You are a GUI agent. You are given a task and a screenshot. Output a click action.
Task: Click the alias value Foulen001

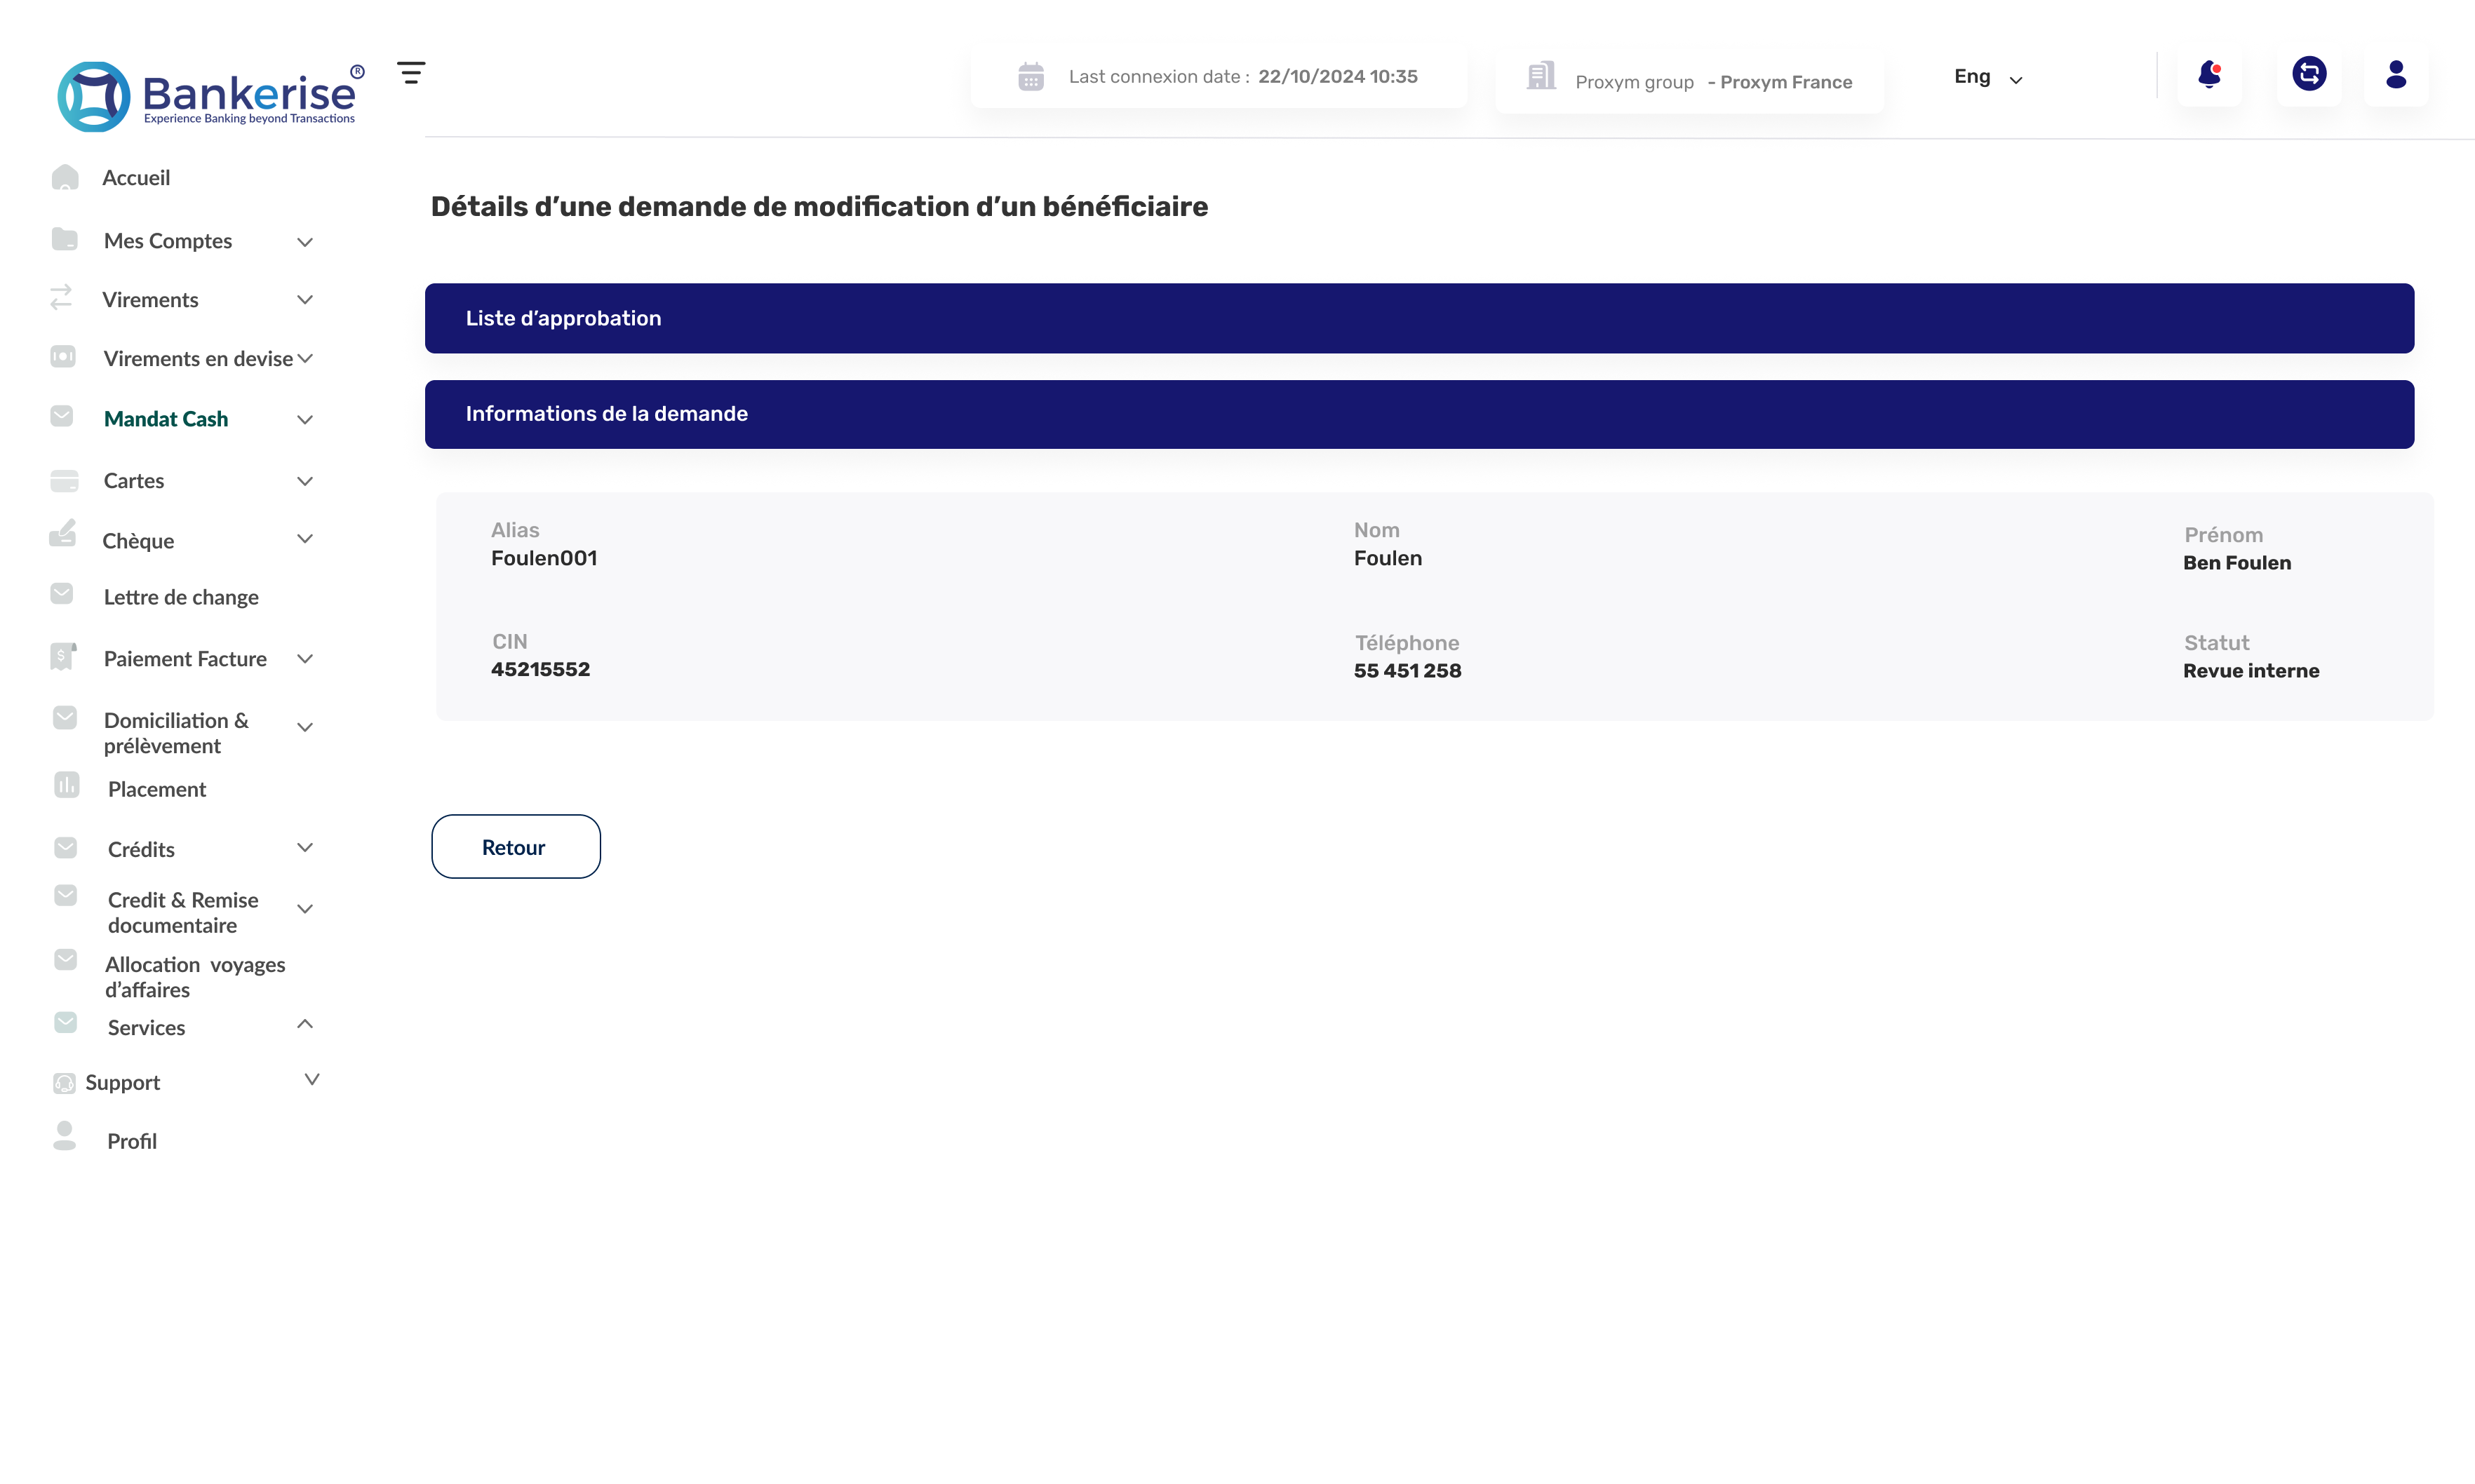tap(544, 558)
